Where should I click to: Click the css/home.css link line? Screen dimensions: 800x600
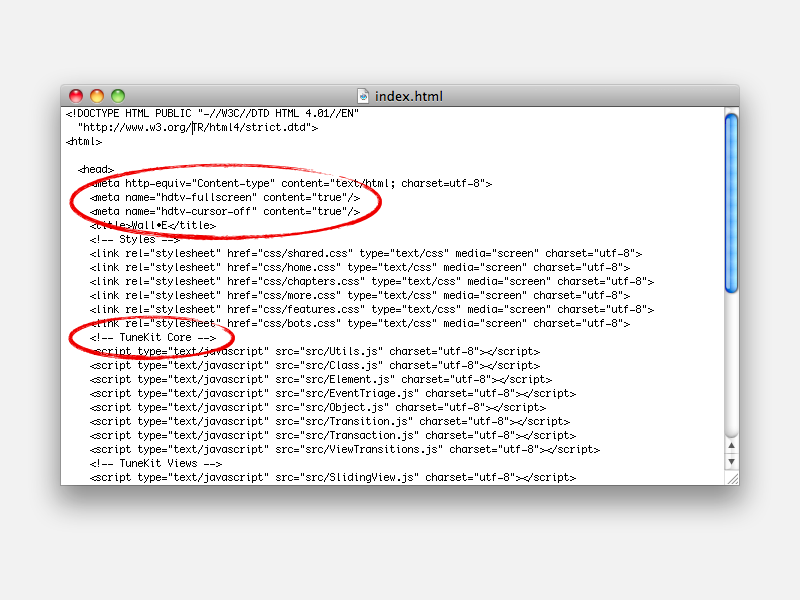coord(360,267)
